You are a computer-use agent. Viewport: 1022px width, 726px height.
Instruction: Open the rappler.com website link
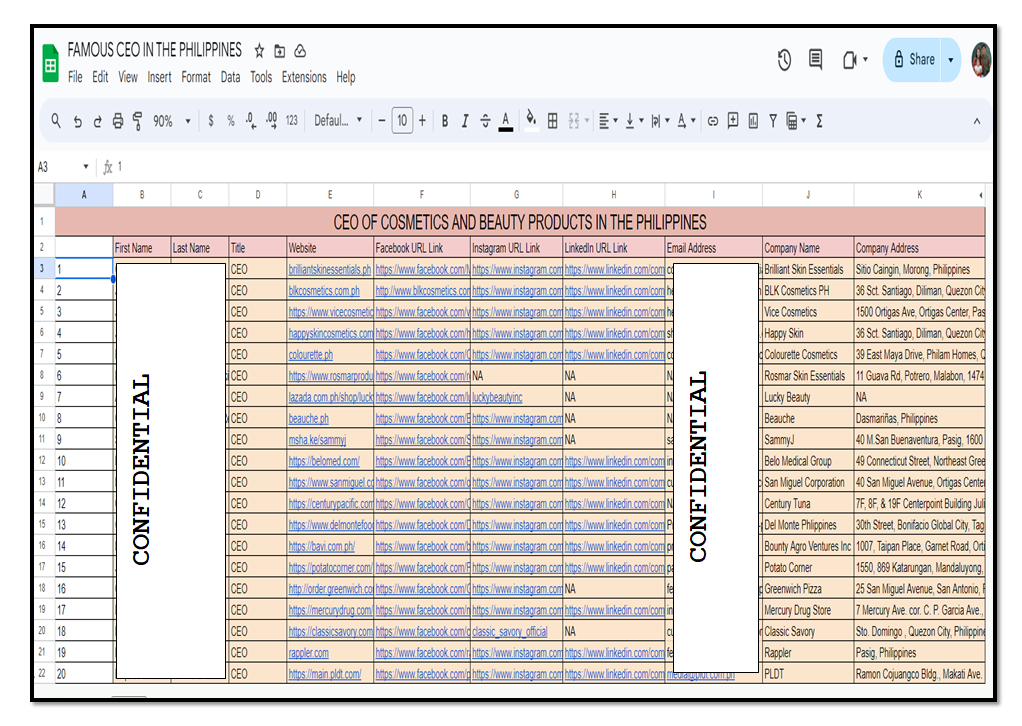click(309, 653)
